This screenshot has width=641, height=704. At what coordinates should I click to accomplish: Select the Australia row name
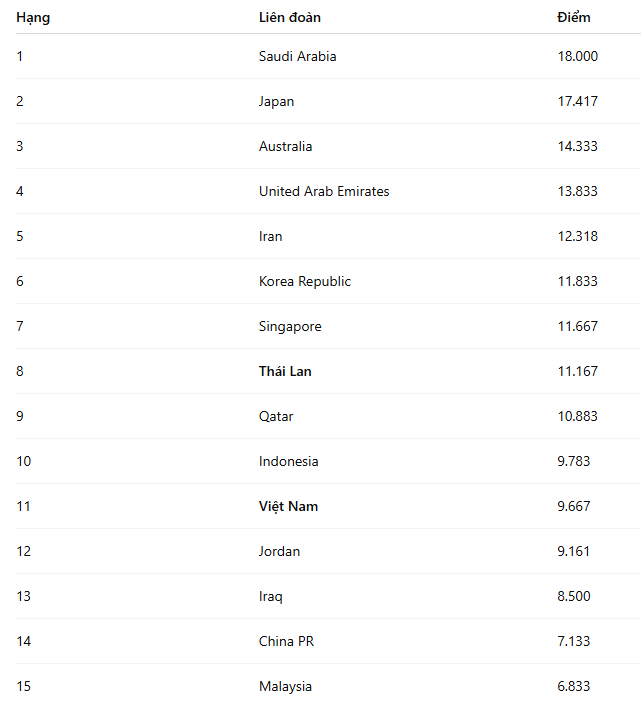point(285,146)
